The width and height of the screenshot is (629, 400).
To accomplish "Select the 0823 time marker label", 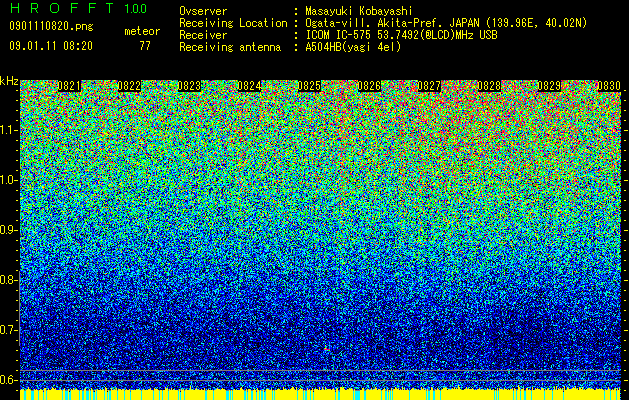I will click(189, 86).
